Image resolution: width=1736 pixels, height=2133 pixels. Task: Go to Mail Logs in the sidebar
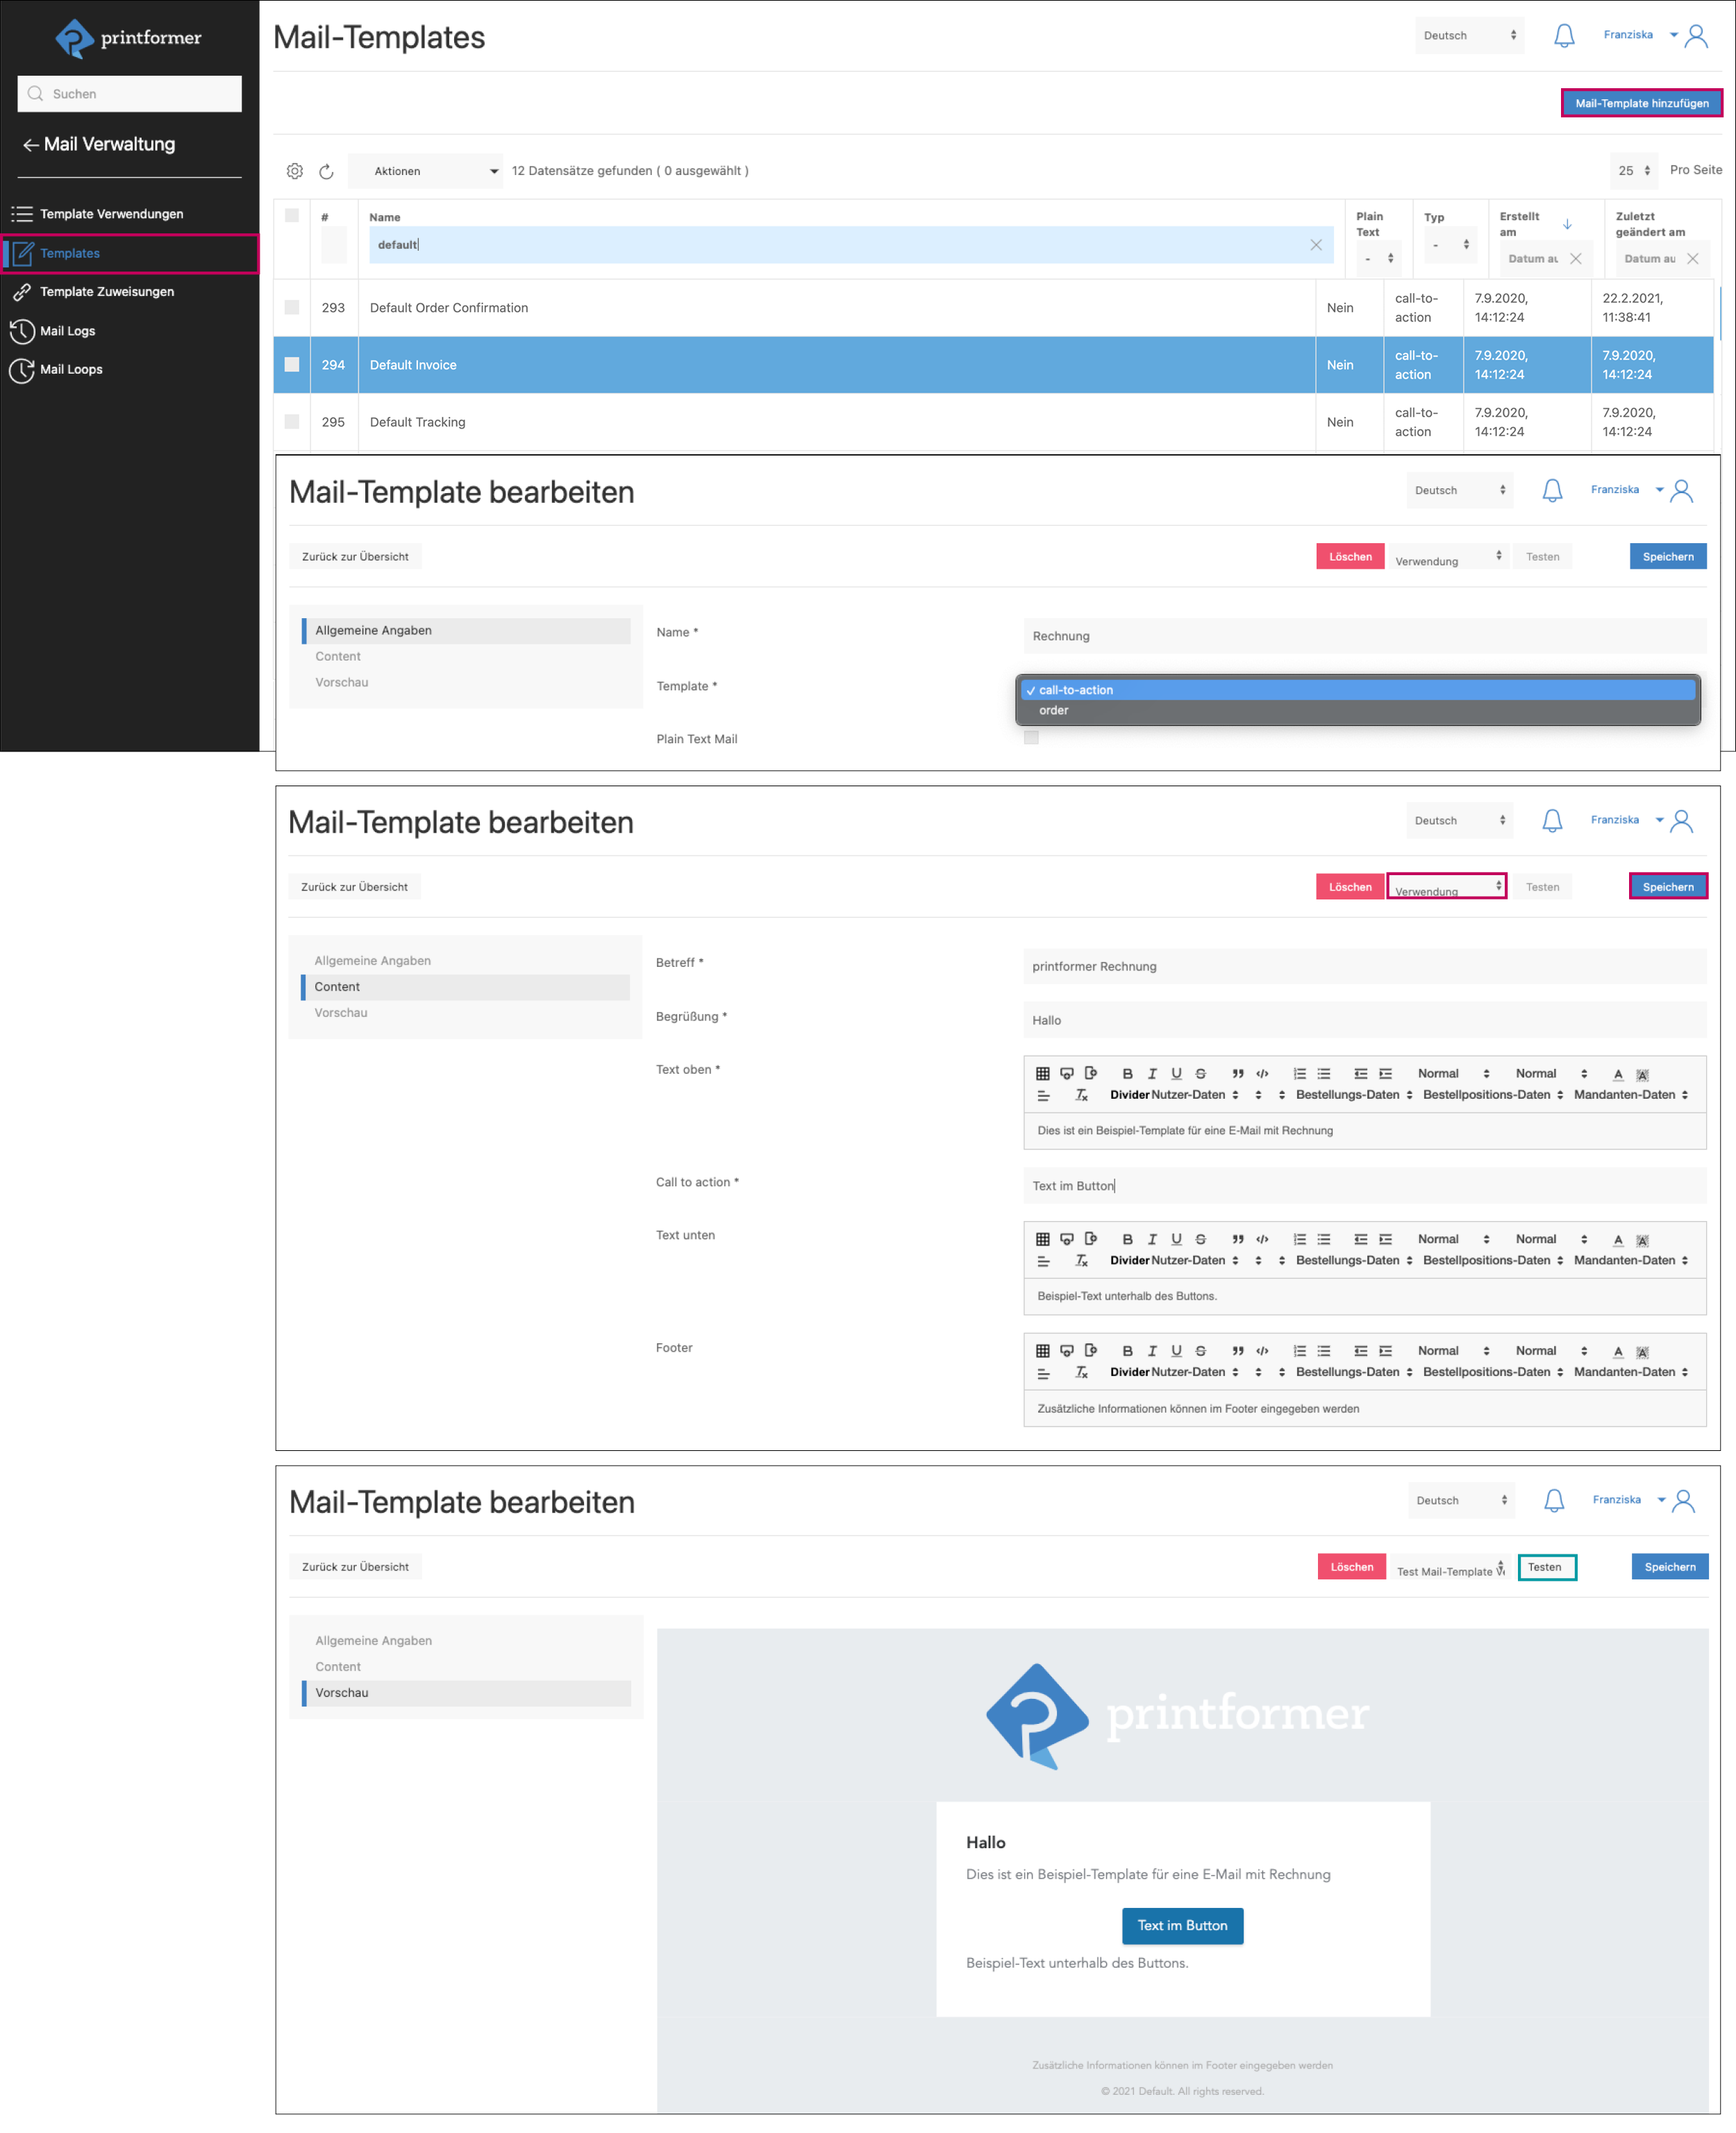(68, 331)
